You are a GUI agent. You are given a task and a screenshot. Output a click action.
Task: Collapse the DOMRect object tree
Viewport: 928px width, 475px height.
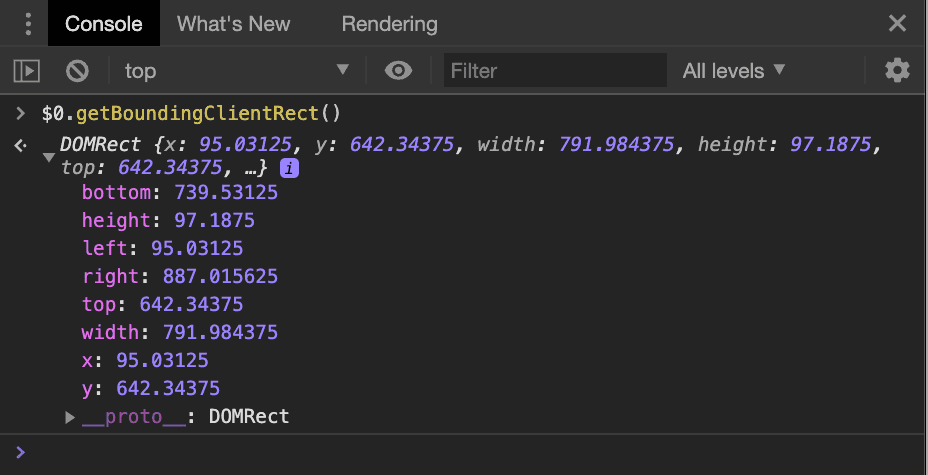click(x=48, y=158)
